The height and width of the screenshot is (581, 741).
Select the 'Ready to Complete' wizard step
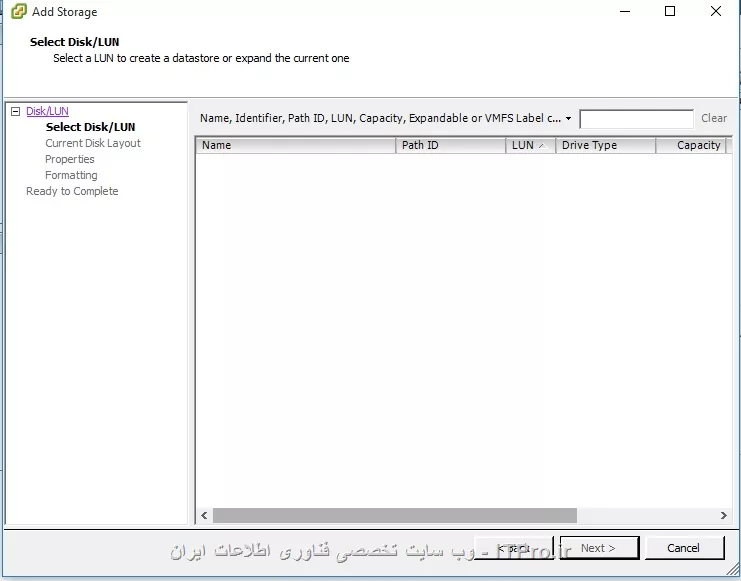click(72, 191)
